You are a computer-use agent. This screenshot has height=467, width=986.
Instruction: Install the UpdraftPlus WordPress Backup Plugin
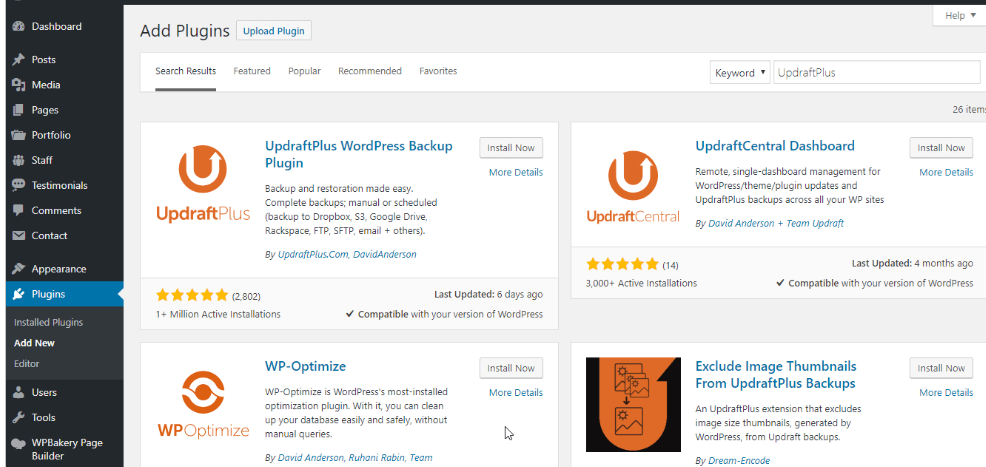point(511,148)
